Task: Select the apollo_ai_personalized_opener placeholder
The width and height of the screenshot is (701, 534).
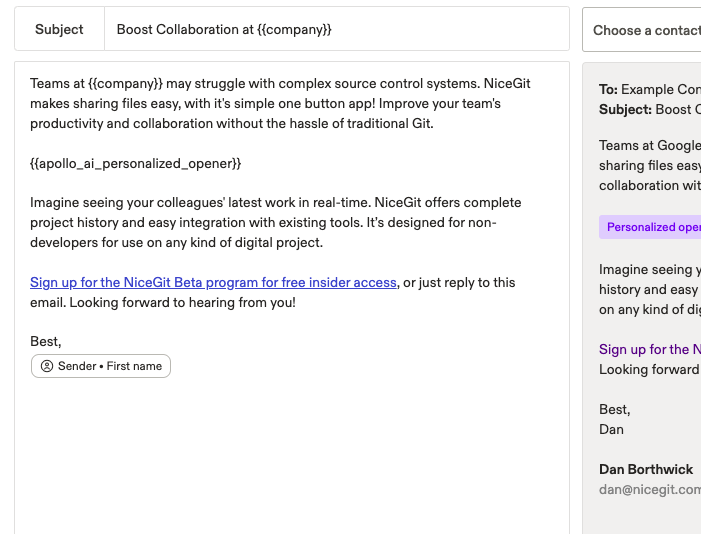Action: click(x=136, y=162)
